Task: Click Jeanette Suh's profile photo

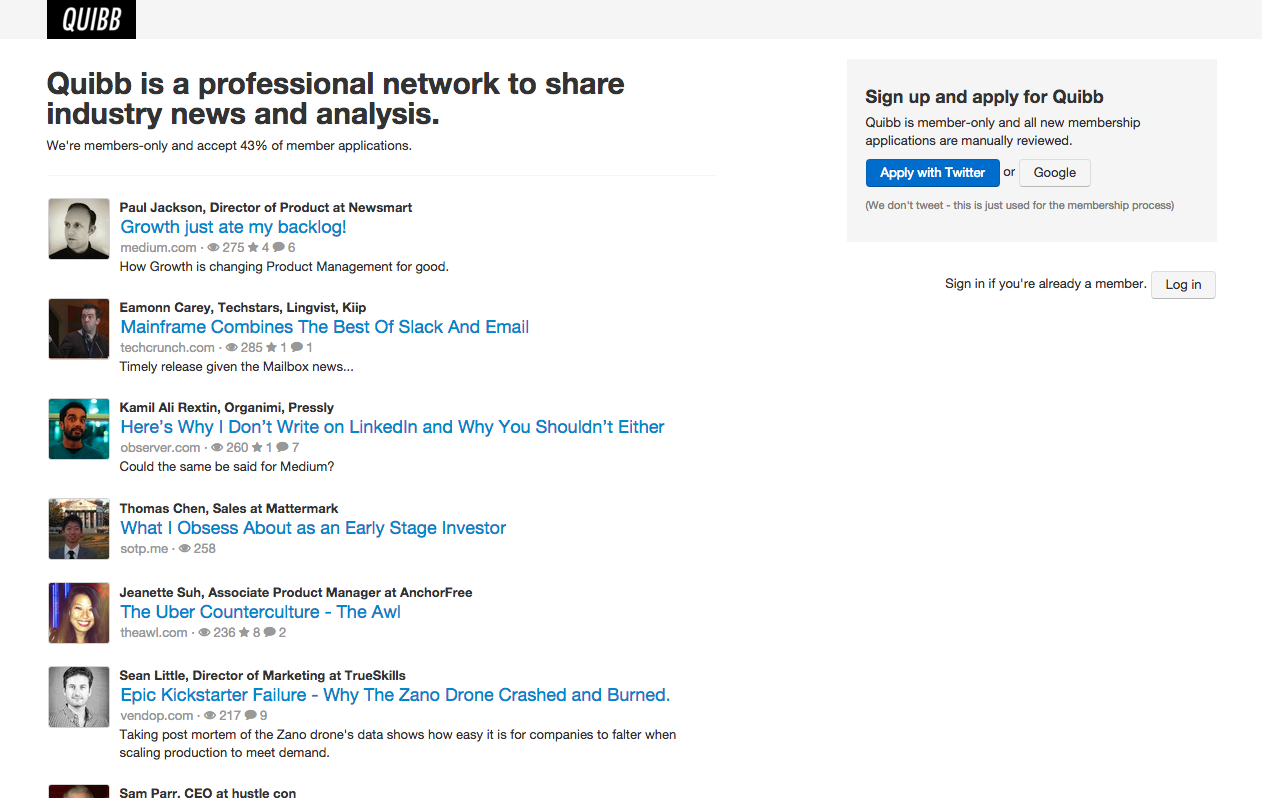Action: (79, 613)
